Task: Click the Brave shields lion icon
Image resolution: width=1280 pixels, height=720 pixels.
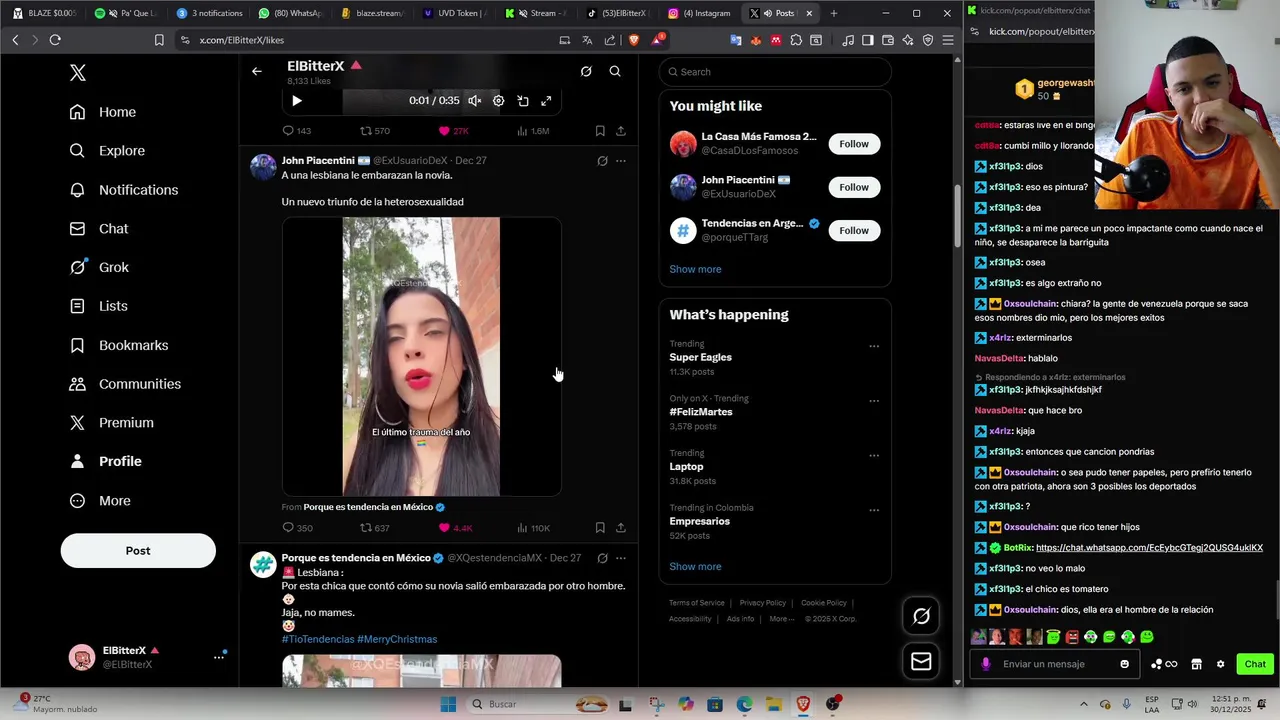Action: click(x=632, y=40)
